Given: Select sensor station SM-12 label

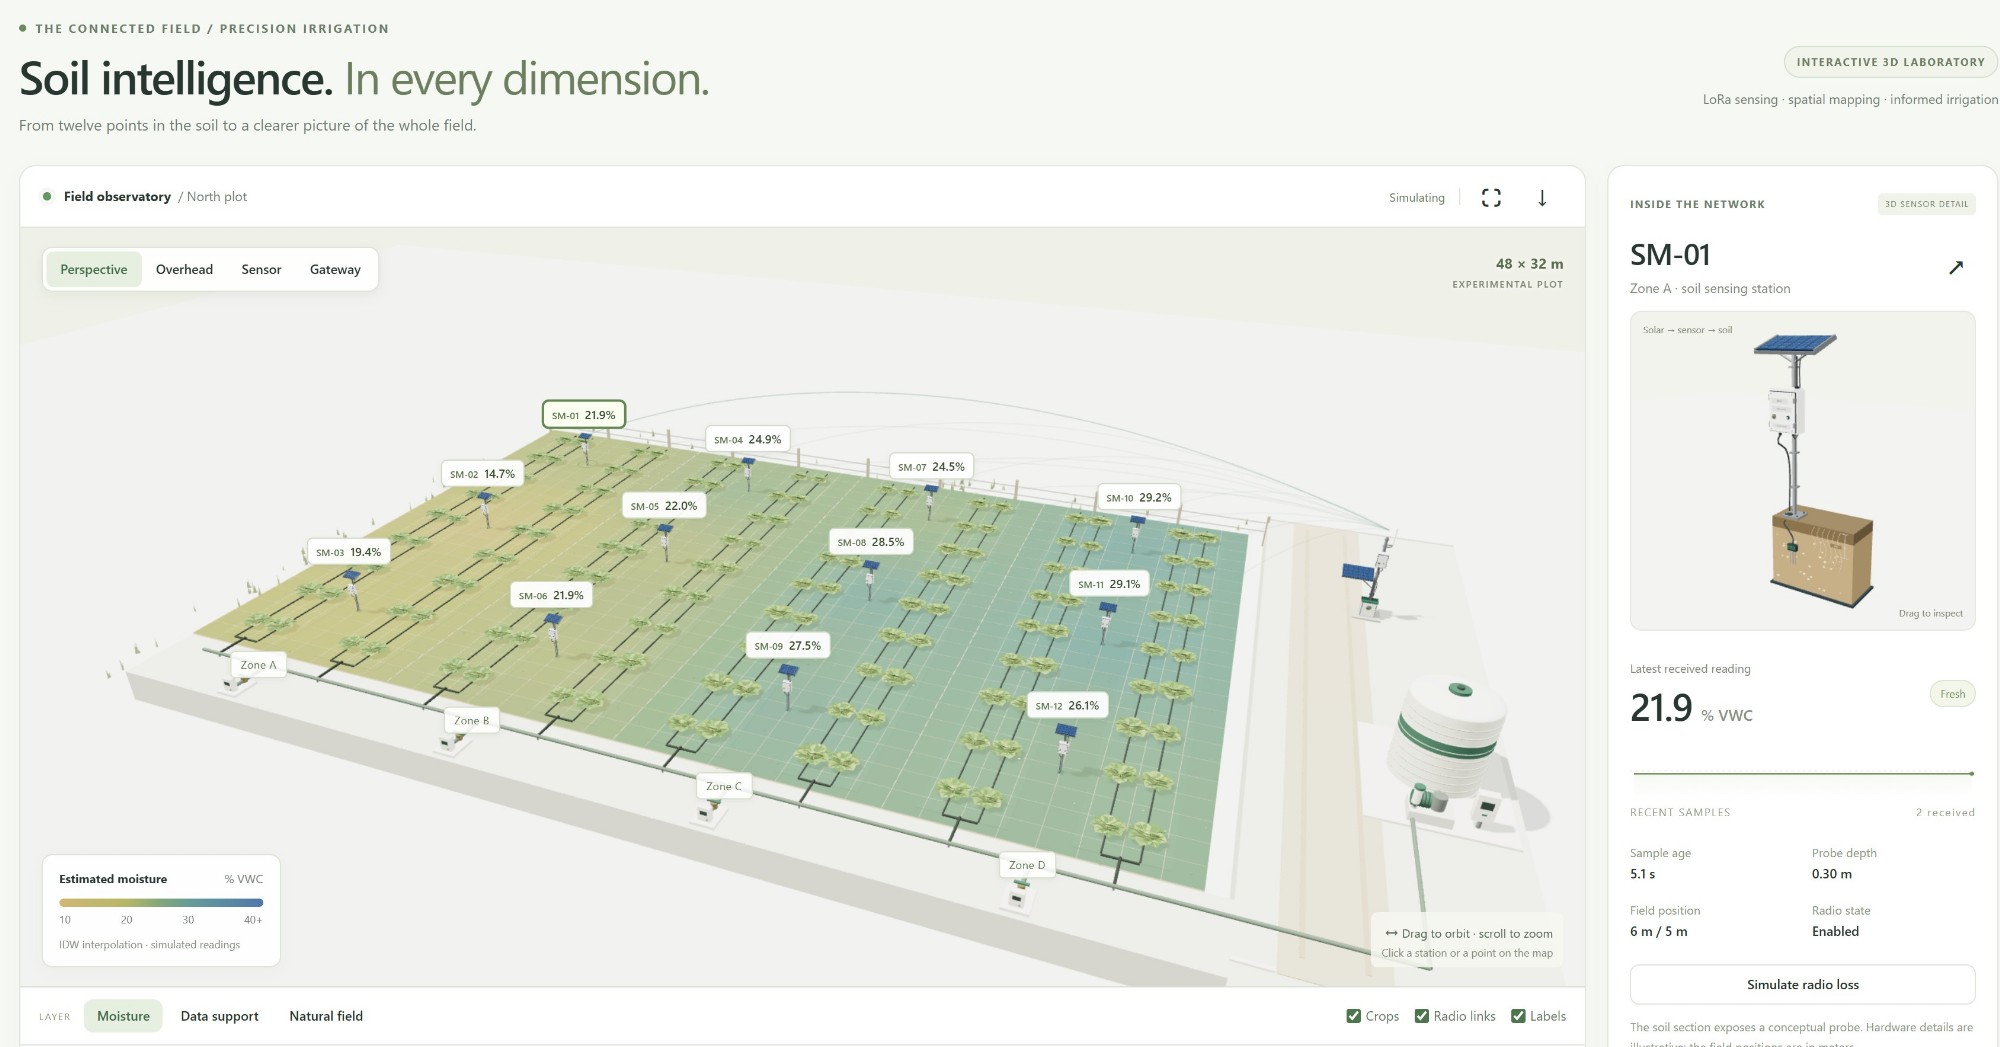Looking at the screenshot, I should pyautogui.click(x=1067, y=705).
